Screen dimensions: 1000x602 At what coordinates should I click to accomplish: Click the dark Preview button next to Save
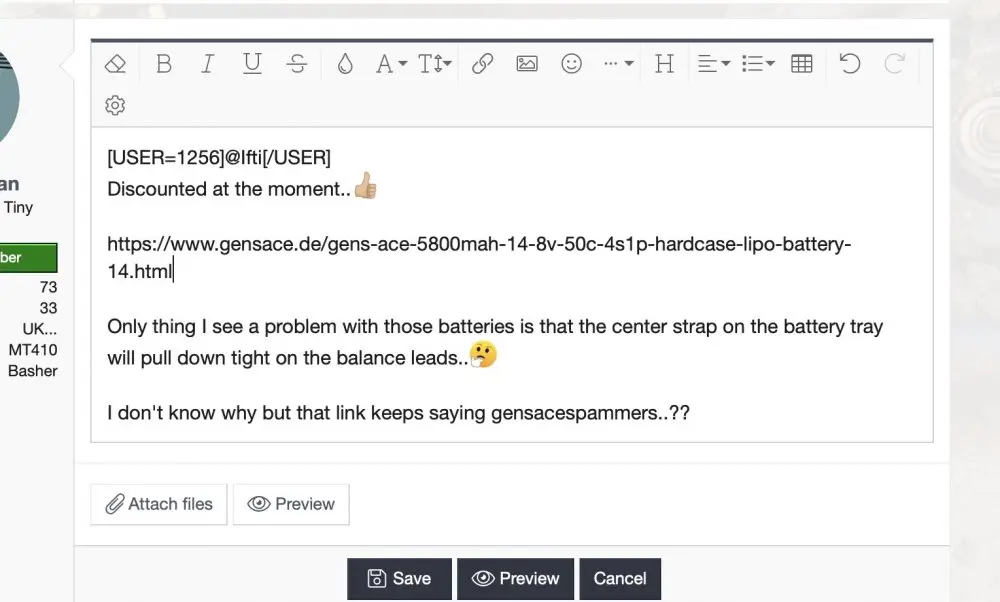pos(515,578)
